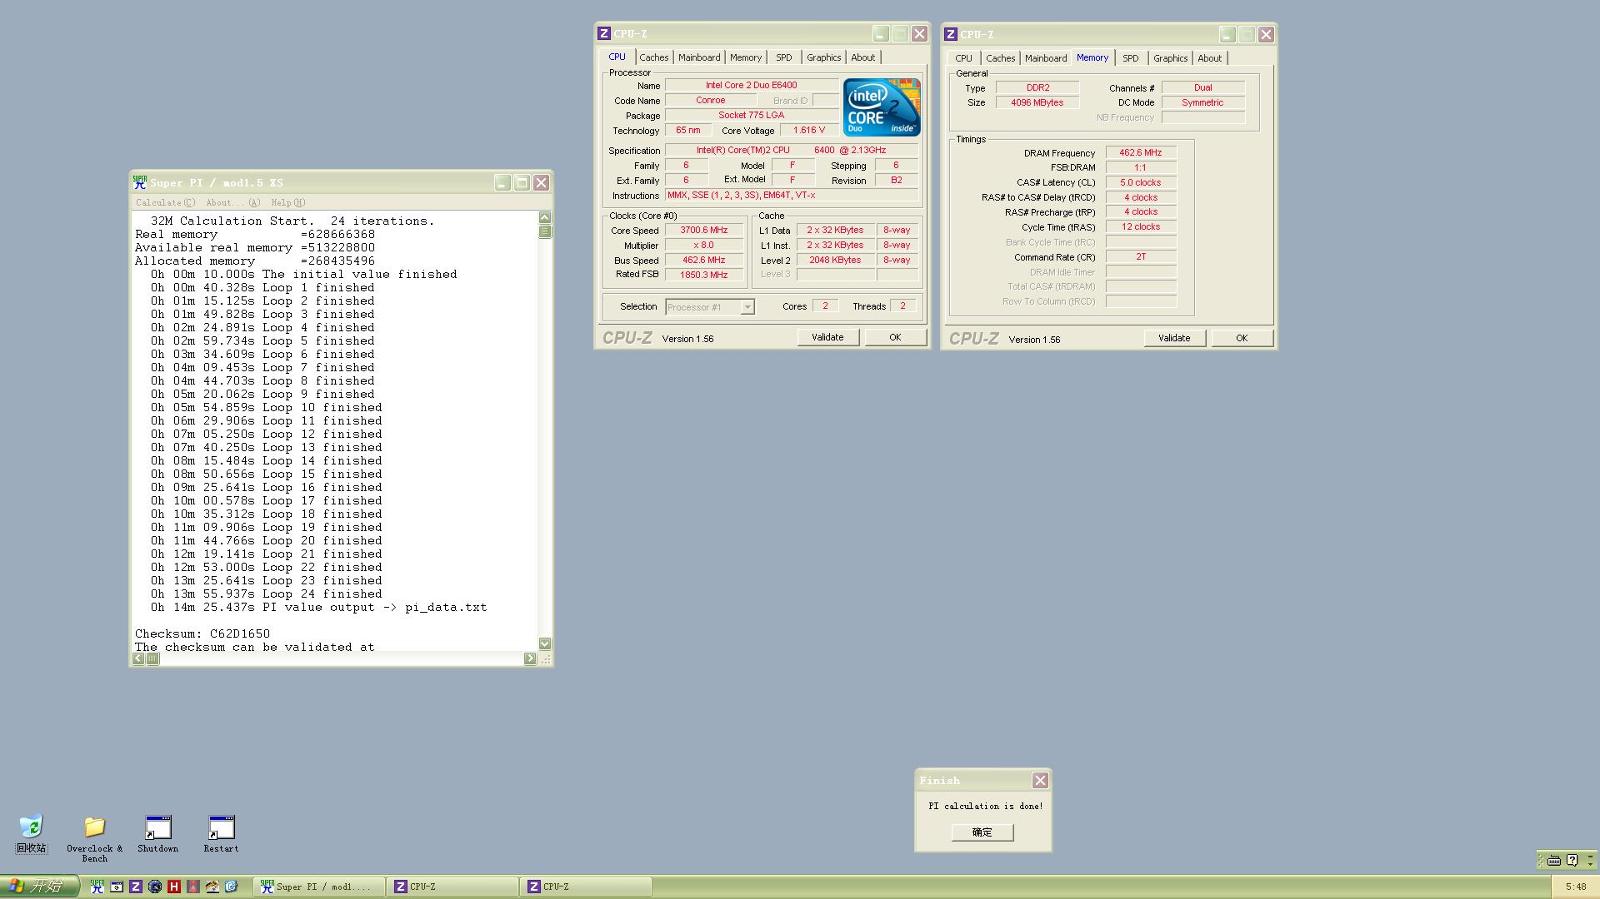This screenshot has height=899, width=1600.
Task: Click the DRAM Frequency value 462.6 MHz
Action: (x=1141, y=153)
